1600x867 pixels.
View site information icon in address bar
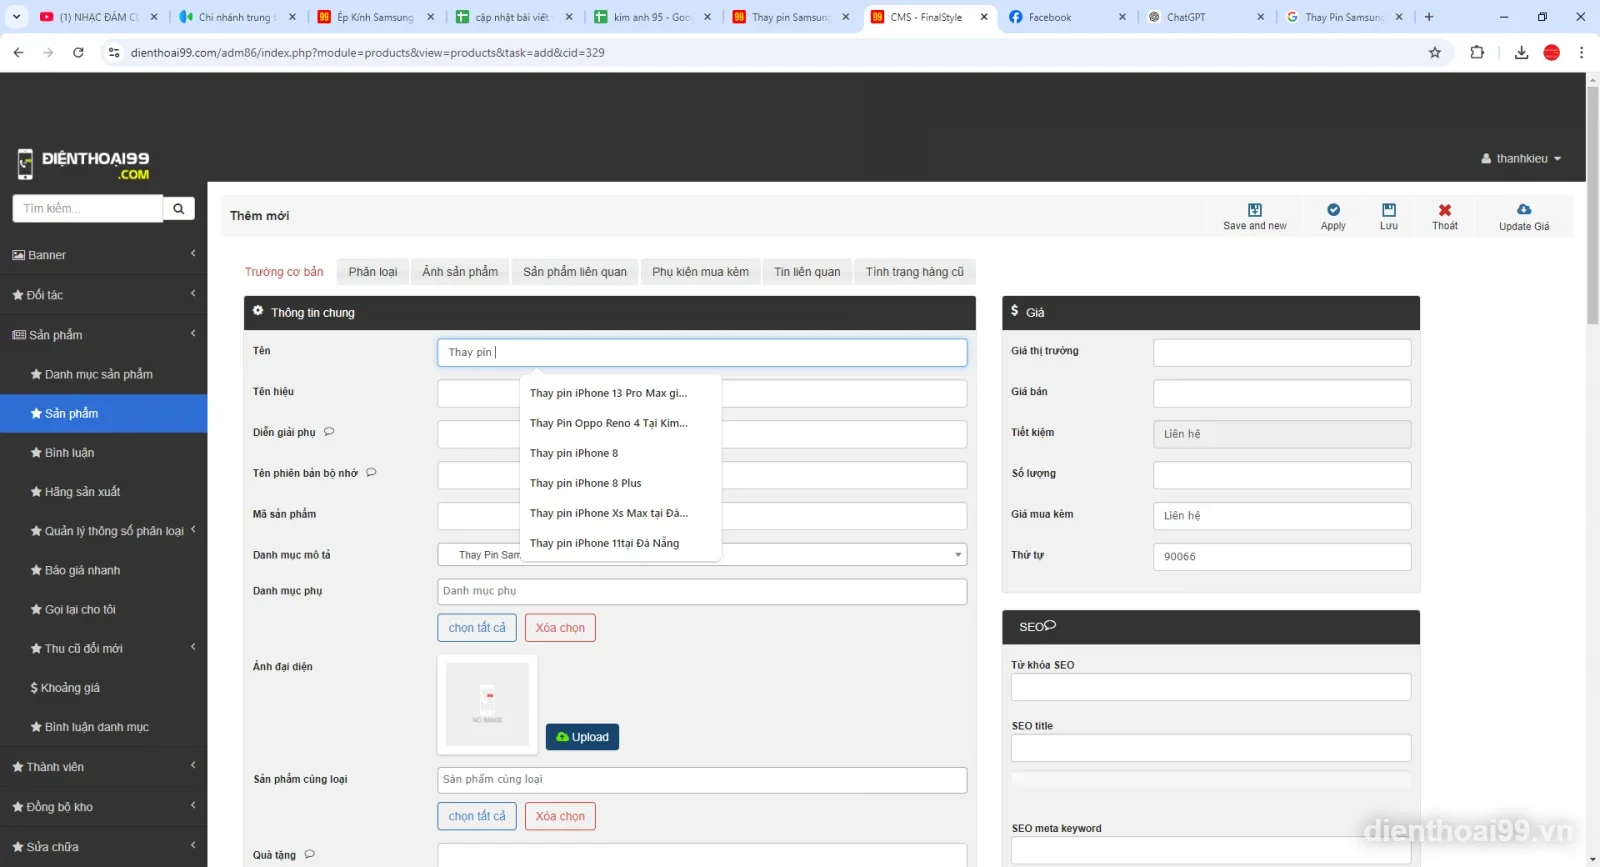114,53
